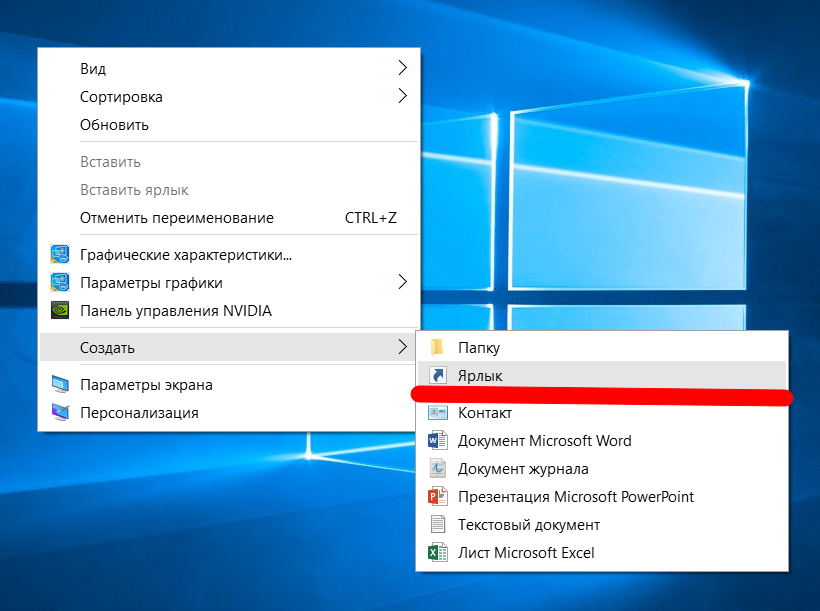
Task: Expand the Создать submenu arrow
Action: (x=402, y=346)
